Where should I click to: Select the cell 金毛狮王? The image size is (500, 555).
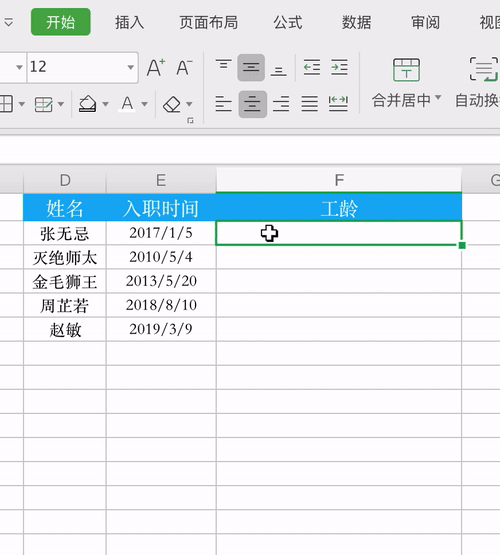[65, 281]
